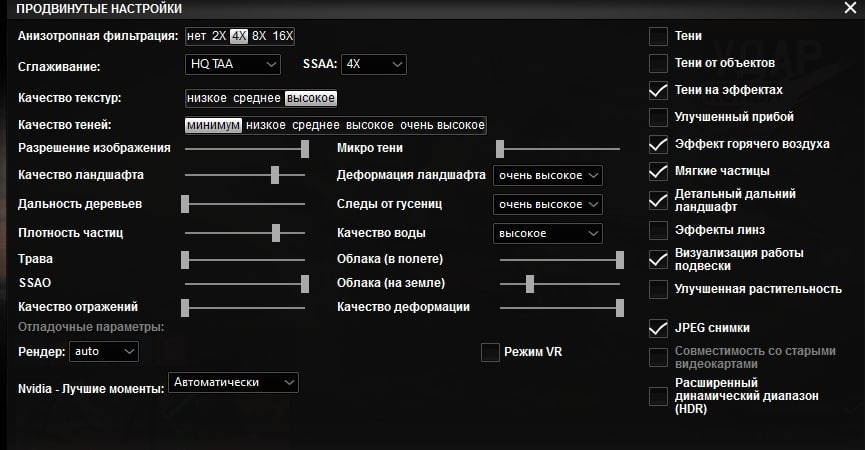
Task: Open the Рендер auto dropdown
Action: 104,351
